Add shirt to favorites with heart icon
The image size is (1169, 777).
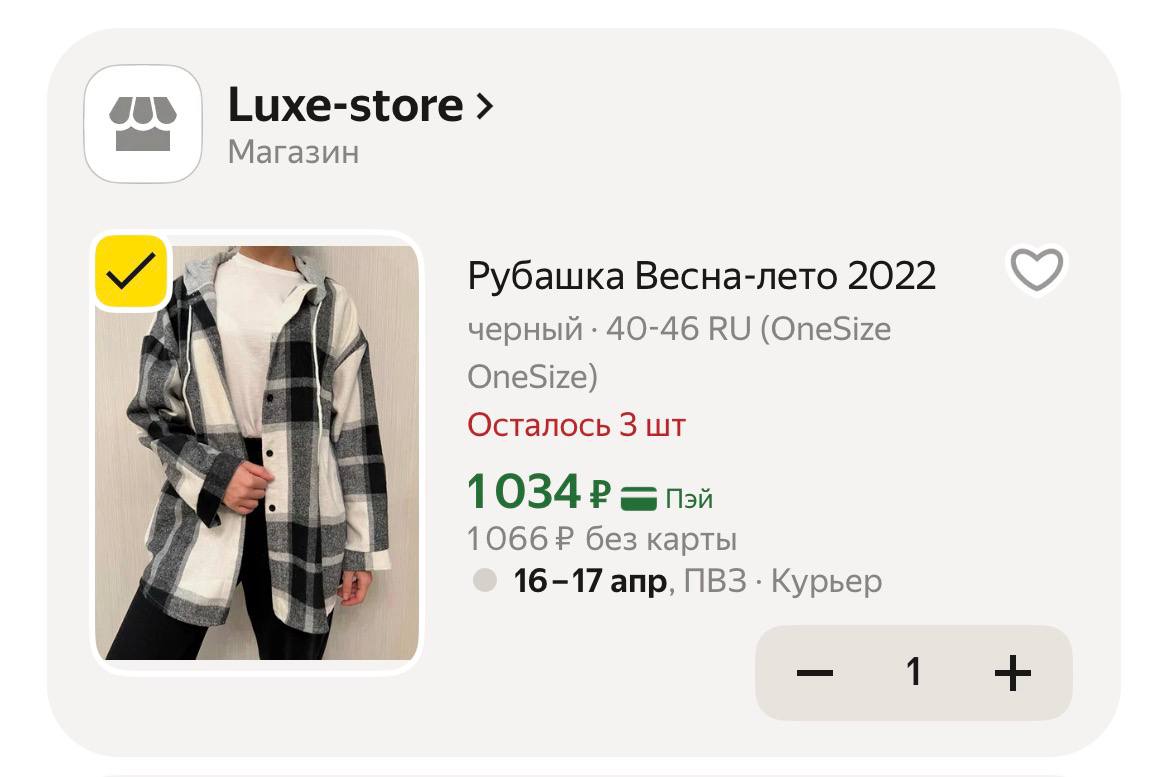1036,270
